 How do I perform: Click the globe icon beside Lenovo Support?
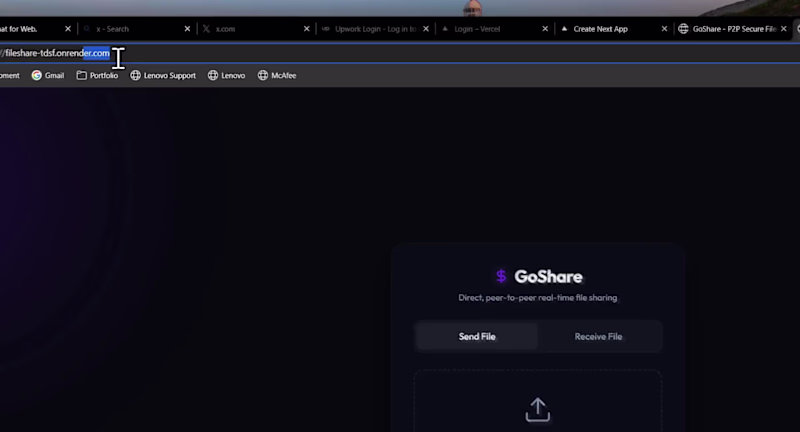[135, 75]
